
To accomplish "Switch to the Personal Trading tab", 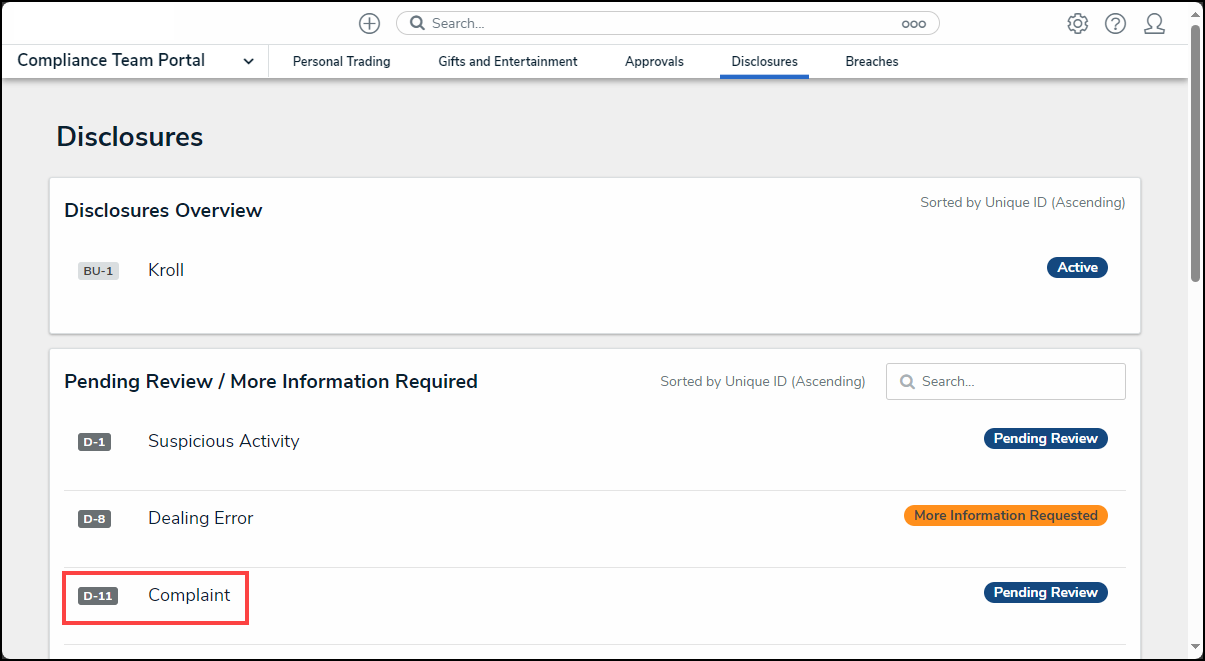I will (341, 62).
